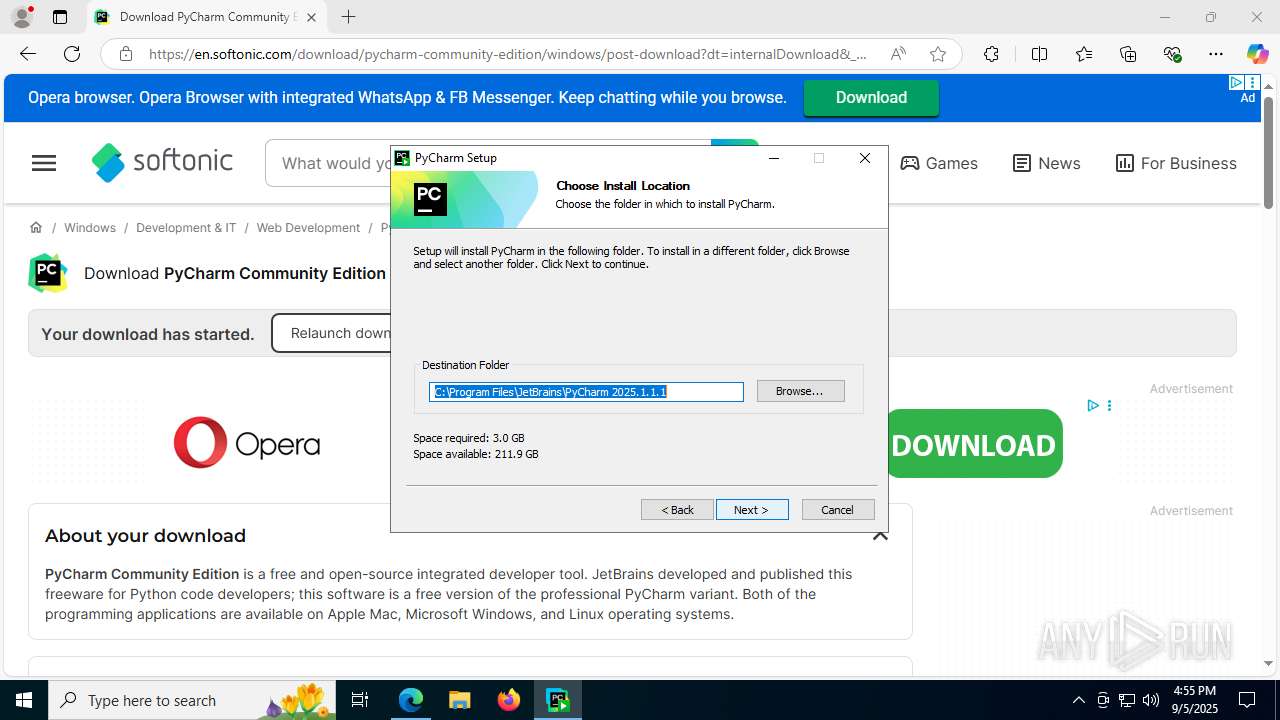Refresh the page in Edge

click(72, 54)
